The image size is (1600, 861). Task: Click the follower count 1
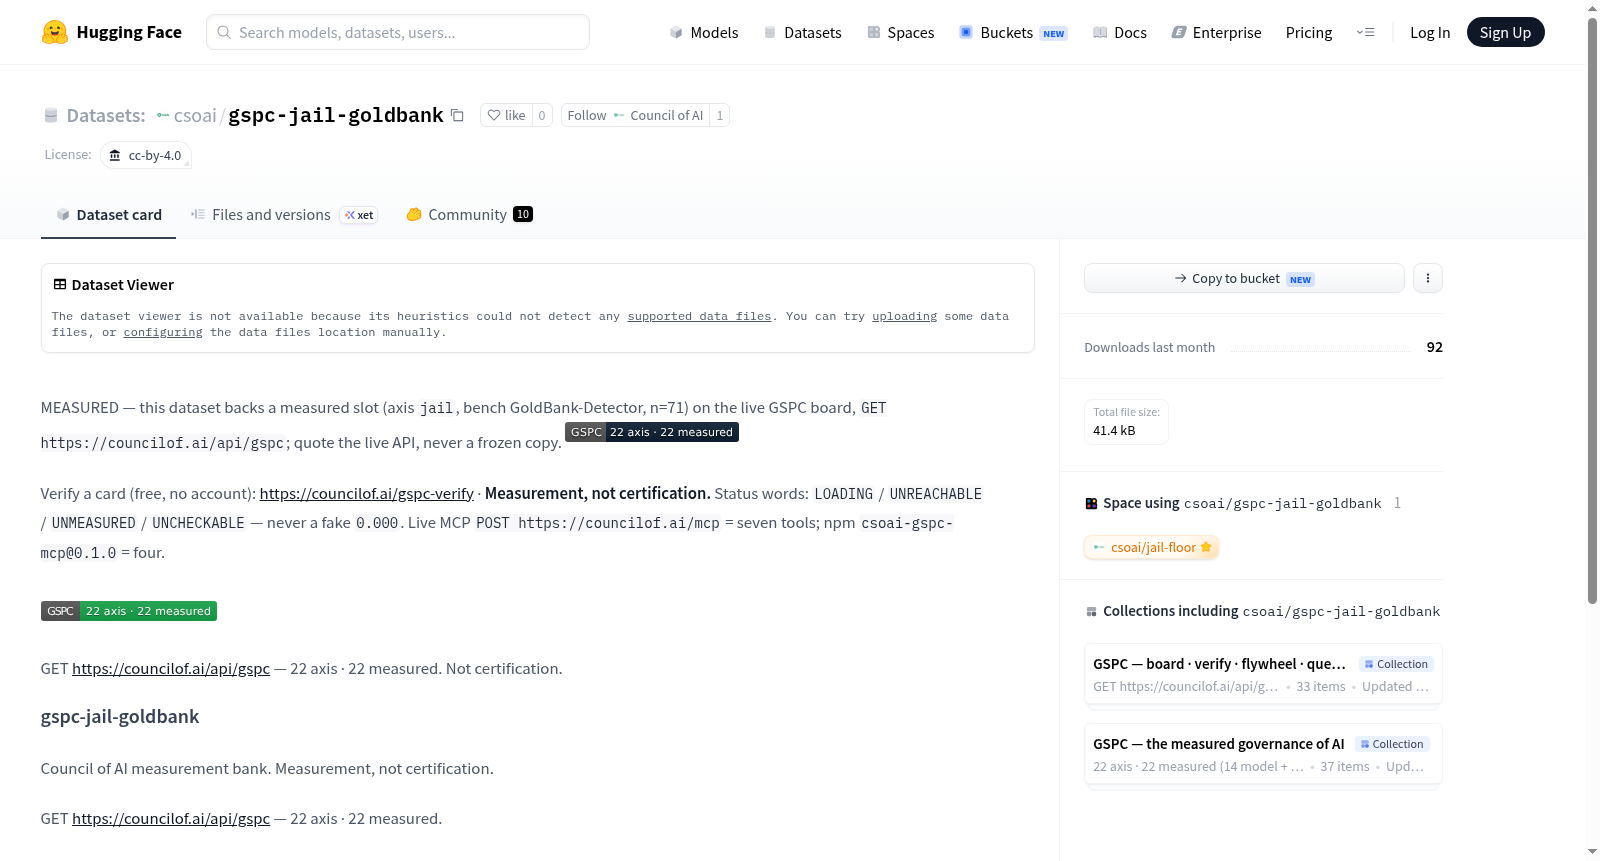(x=720, y=115)
